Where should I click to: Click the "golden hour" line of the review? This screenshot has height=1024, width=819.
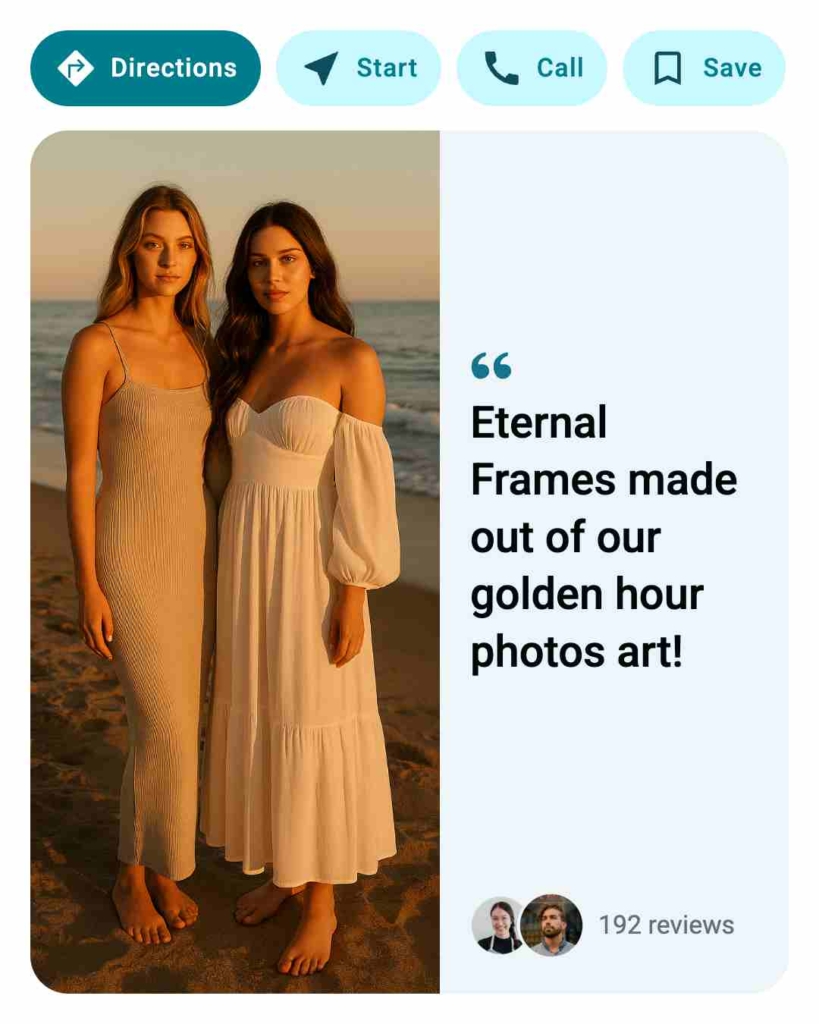point(587,595)
